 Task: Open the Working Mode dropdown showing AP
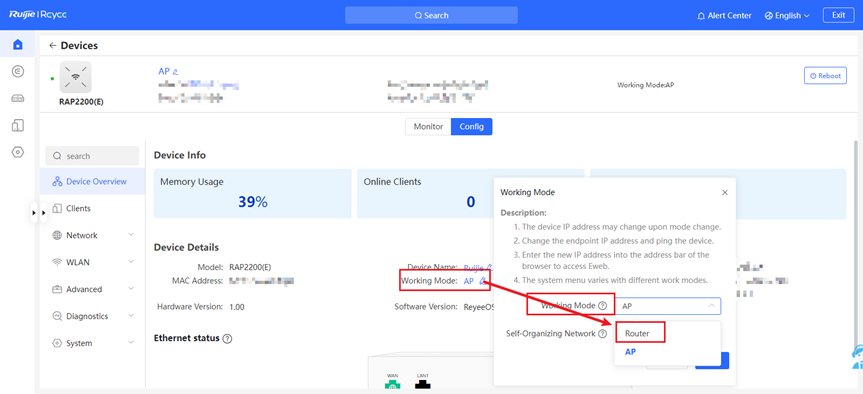pyautogui.click(x=668, y=306)
